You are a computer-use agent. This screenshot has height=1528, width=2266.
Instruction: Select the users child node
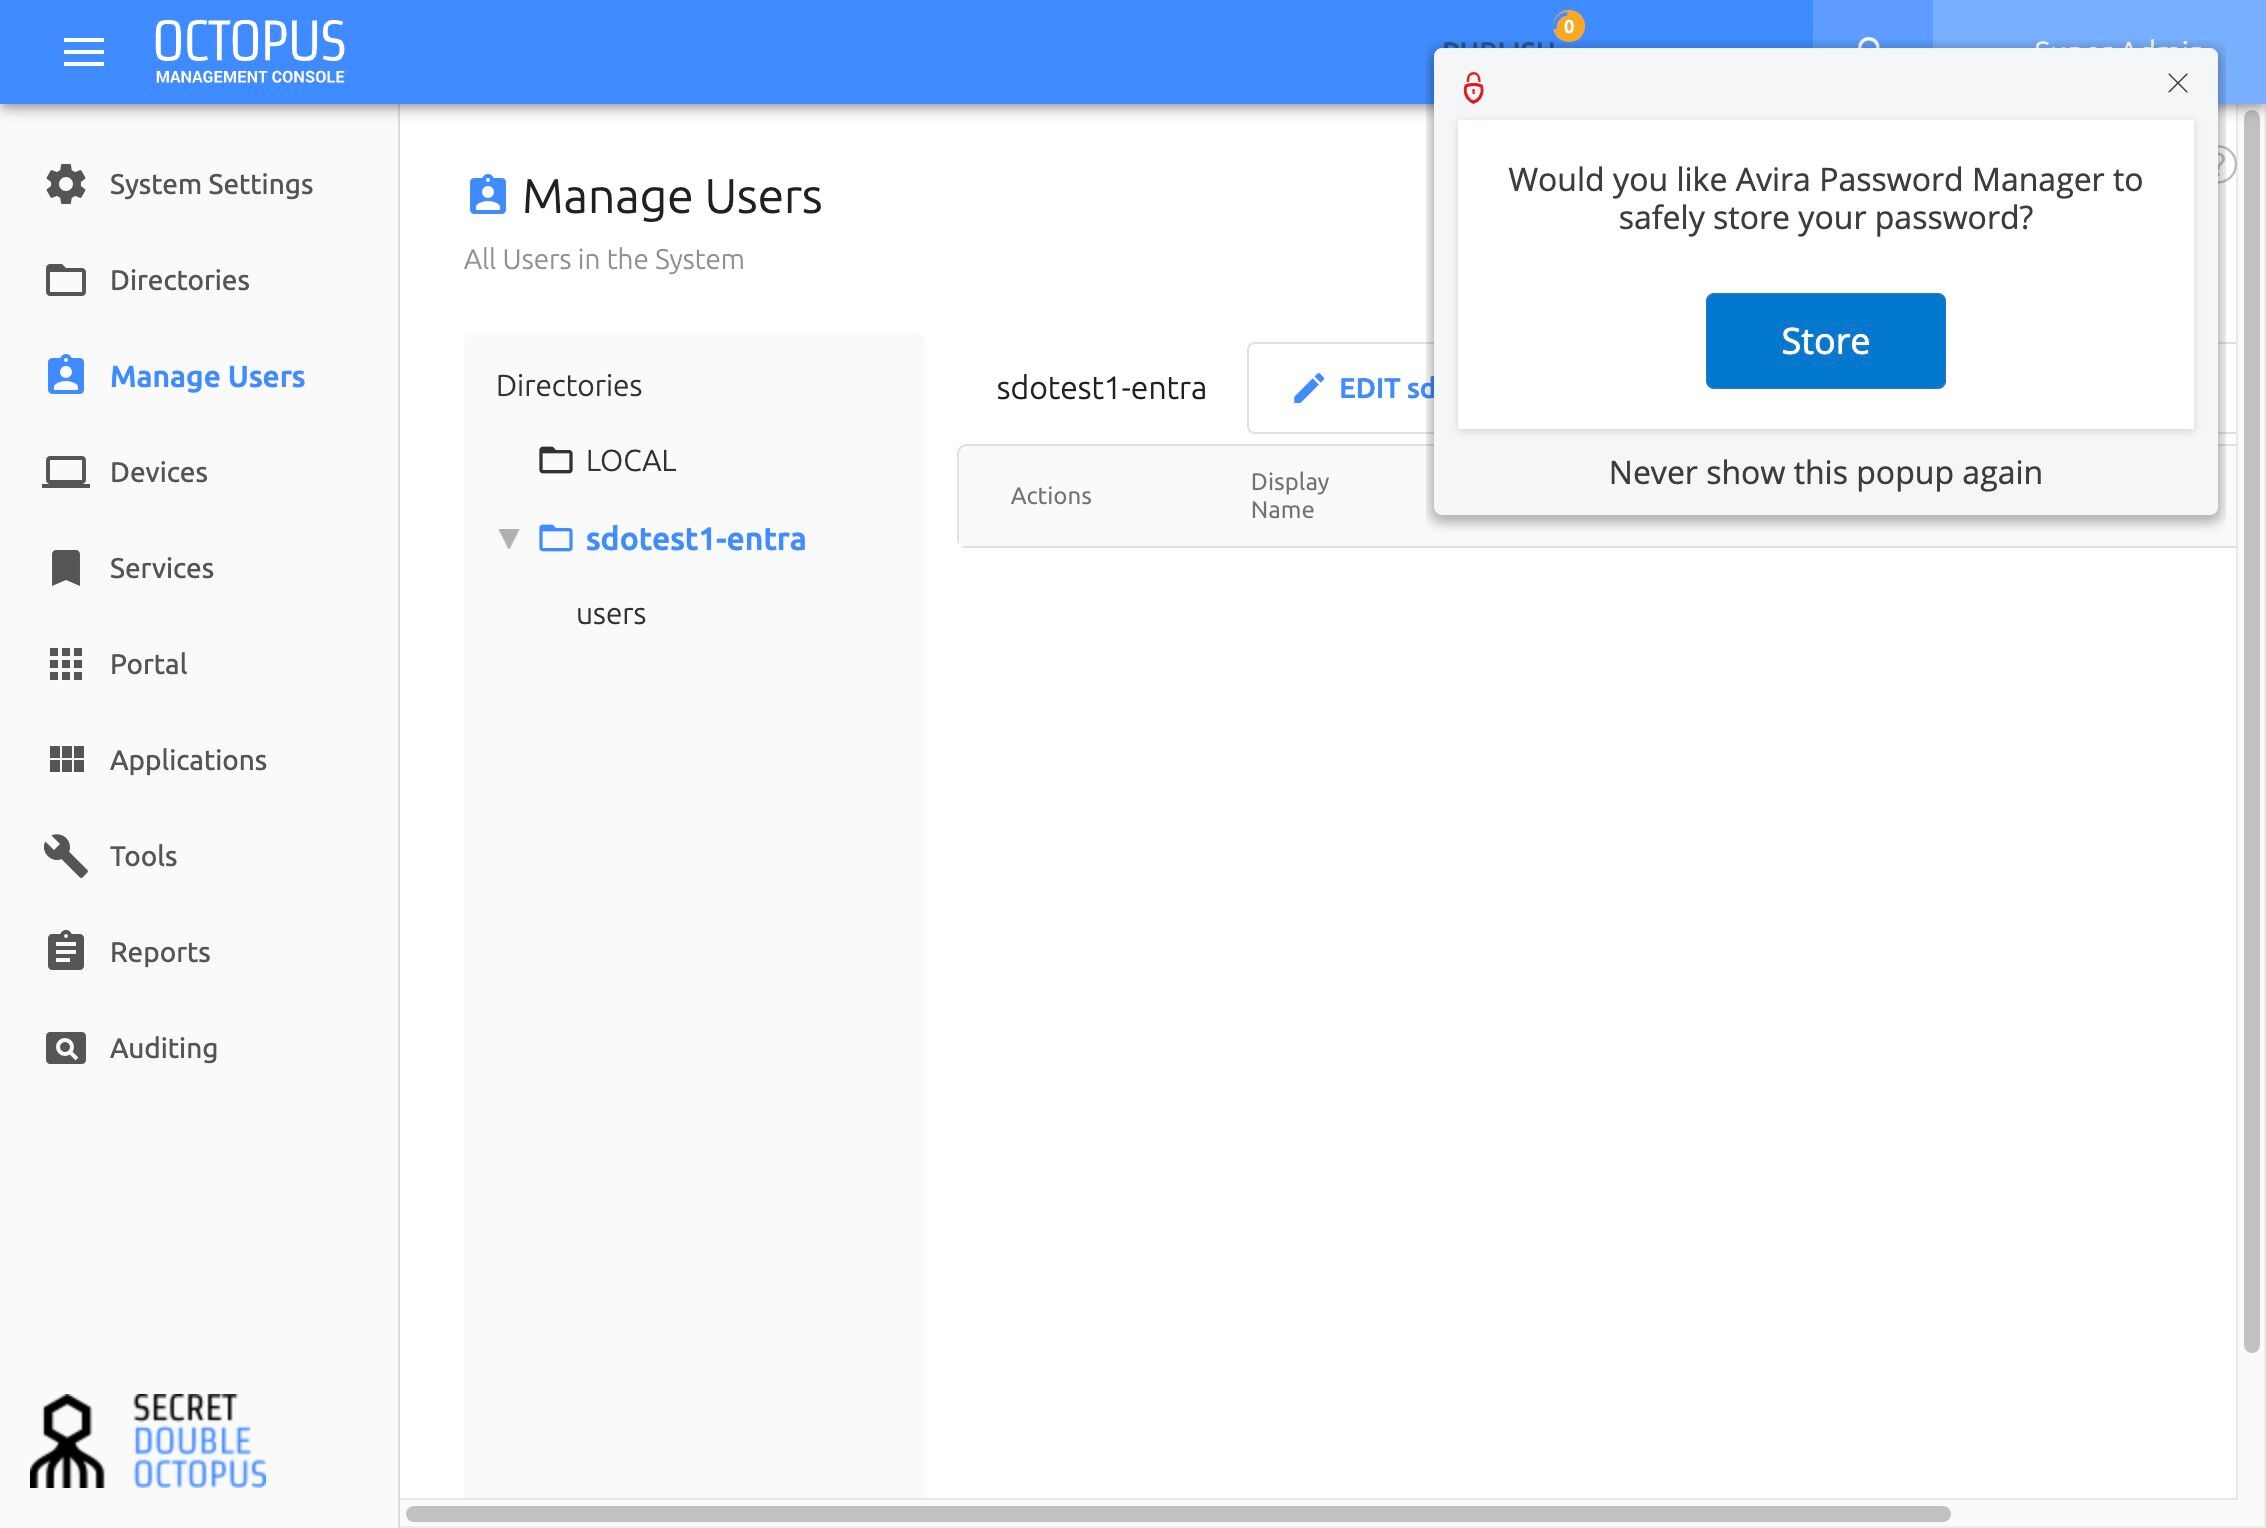point(611,613)
